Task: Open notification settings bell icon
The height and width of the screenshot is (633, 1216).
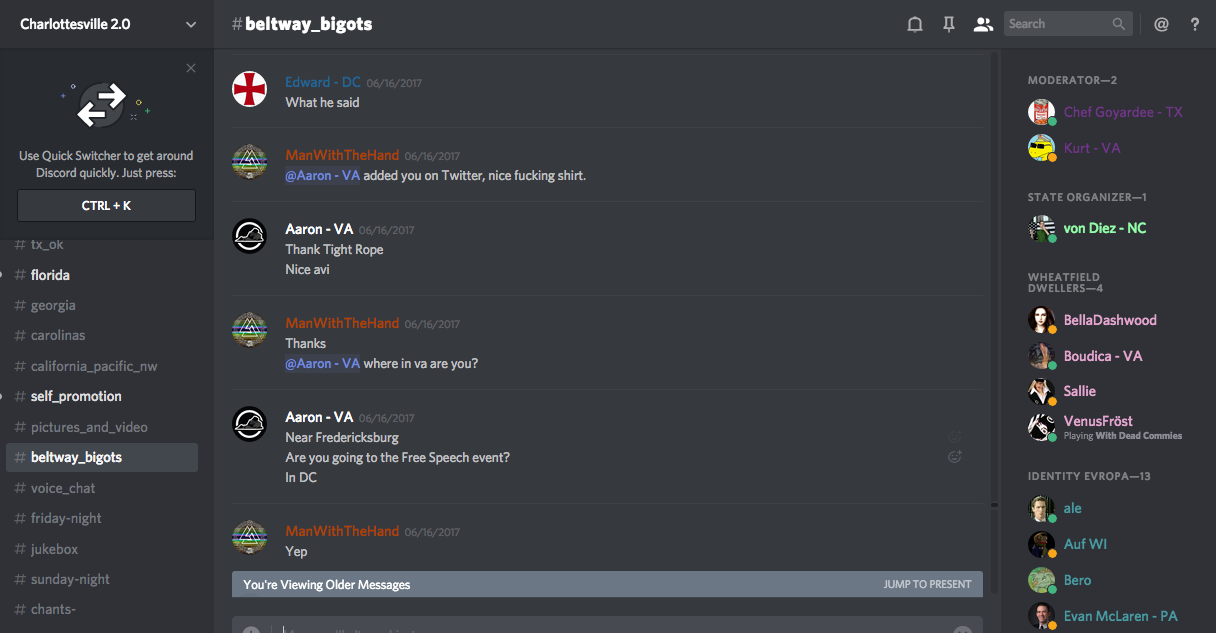Action: 914,24
